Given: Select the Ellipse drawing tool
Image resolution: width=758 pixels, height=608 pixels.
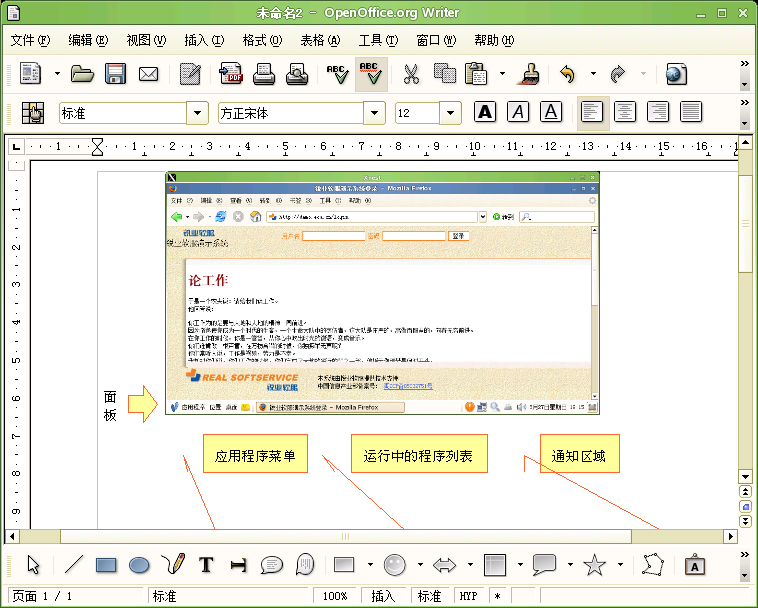Looking at the screenshot, I should pyautogui.click(x=139, y=565).
